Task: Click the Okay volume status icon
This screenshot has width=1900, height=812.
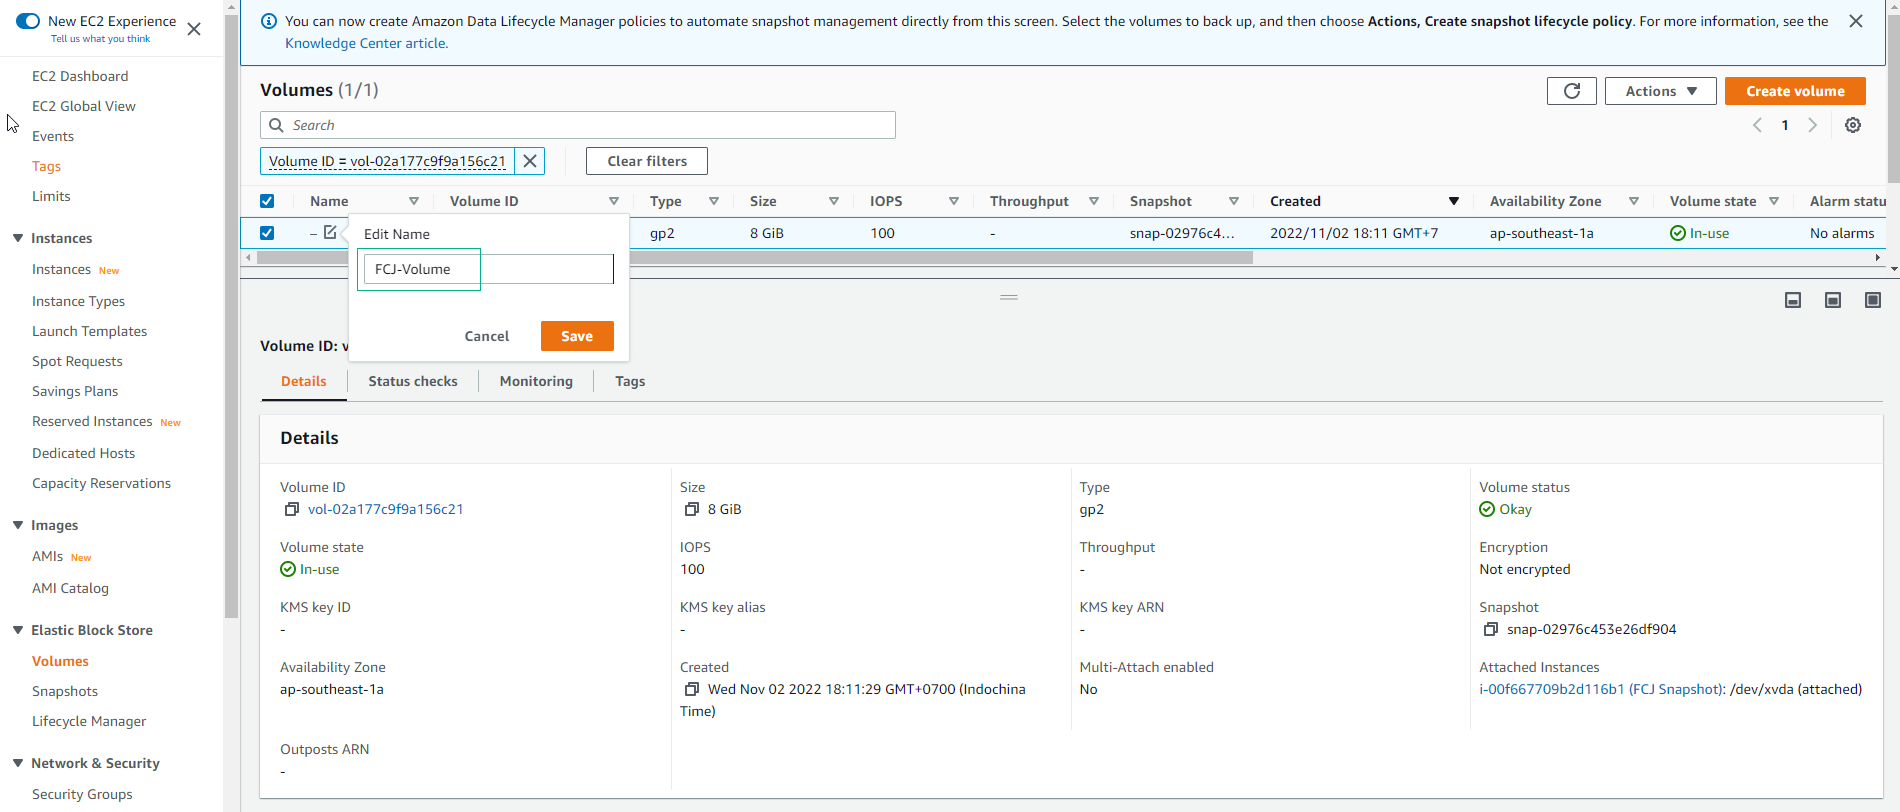Action: tap(1487, 509)
